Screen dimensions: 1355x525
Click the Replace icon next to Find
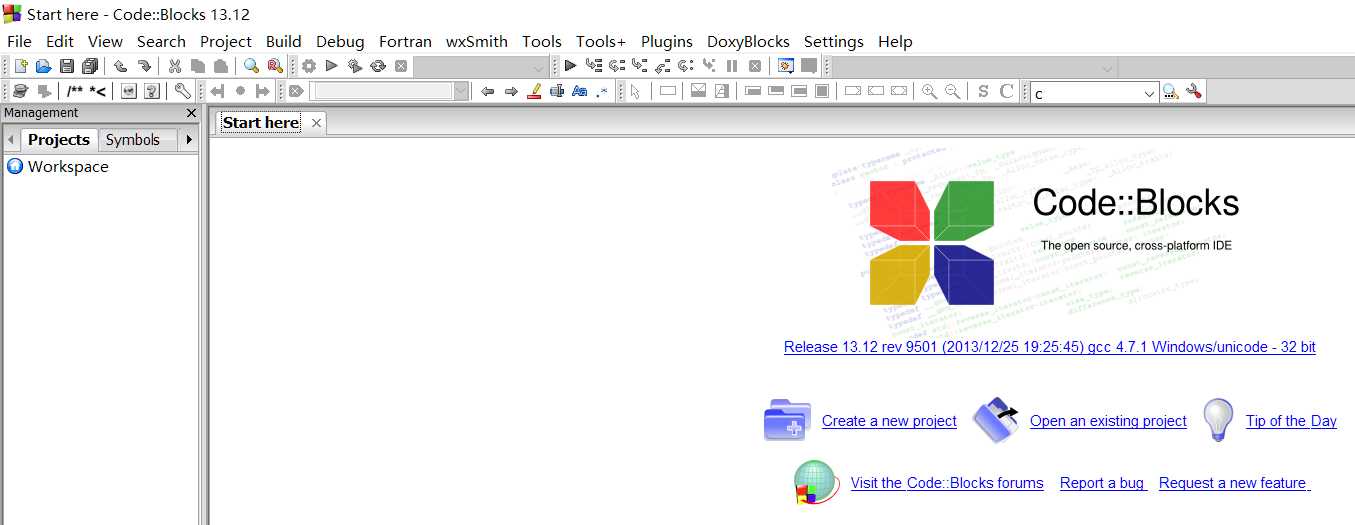pyautogui.click(x=274, y=66)
